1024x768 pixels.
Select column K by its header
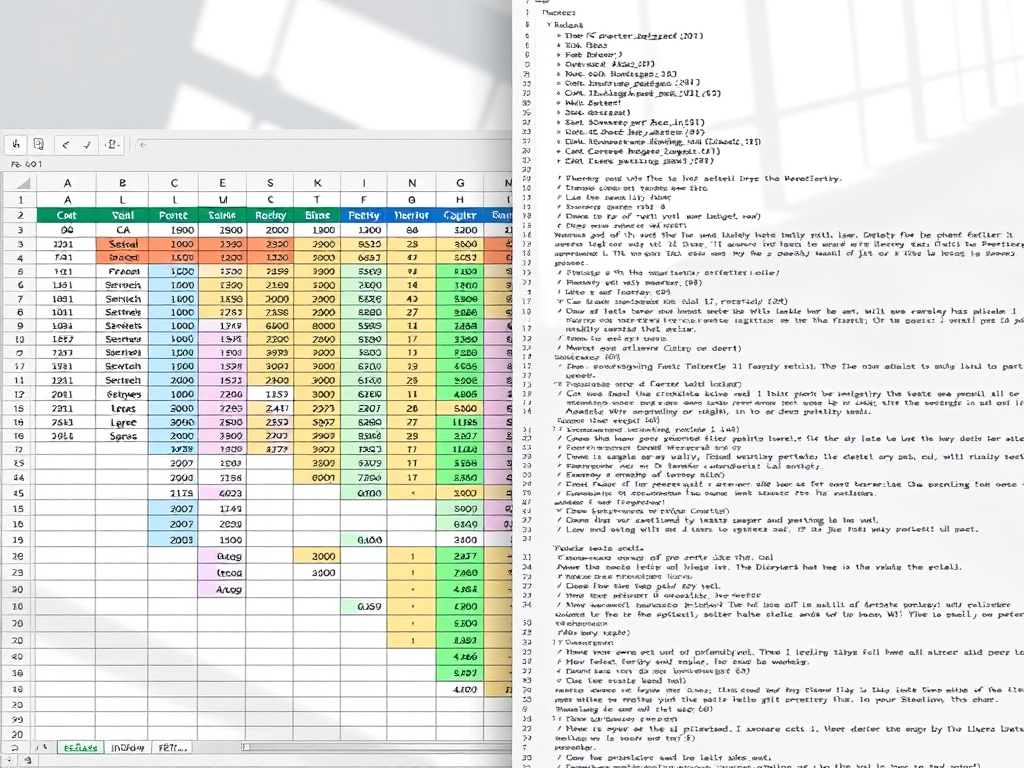(318, 183)
